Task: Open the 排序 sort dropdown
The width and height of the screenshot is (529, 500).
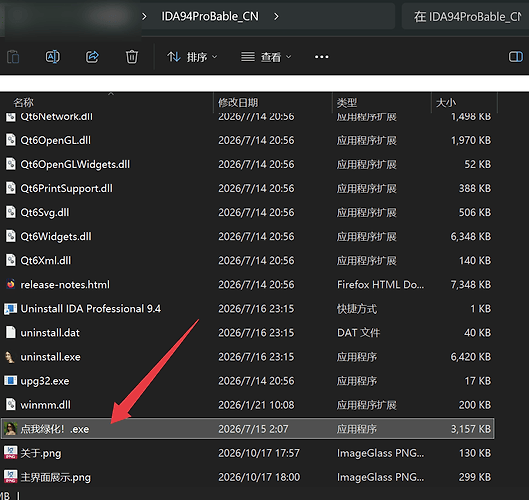Action: [x=192, y=57]
